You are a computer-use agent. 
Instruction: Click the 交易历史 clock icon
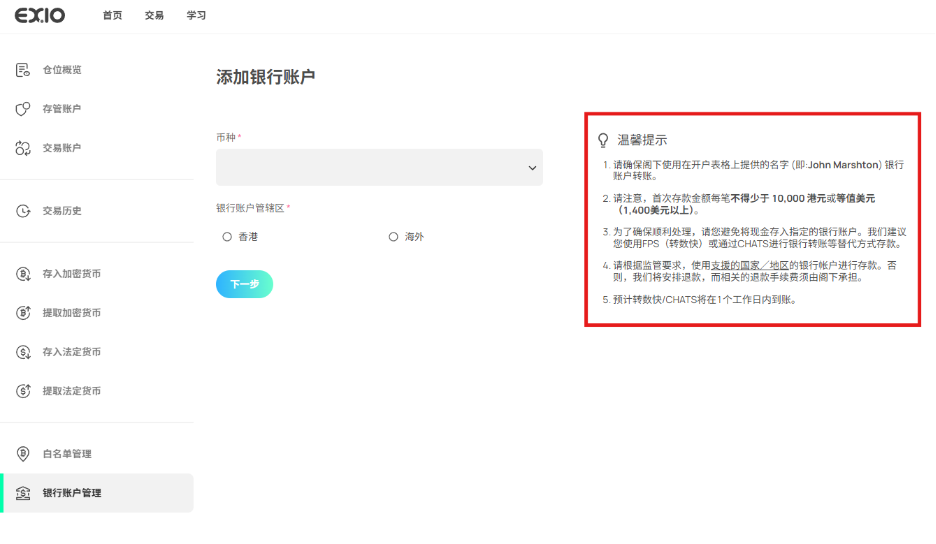(23, 211)
